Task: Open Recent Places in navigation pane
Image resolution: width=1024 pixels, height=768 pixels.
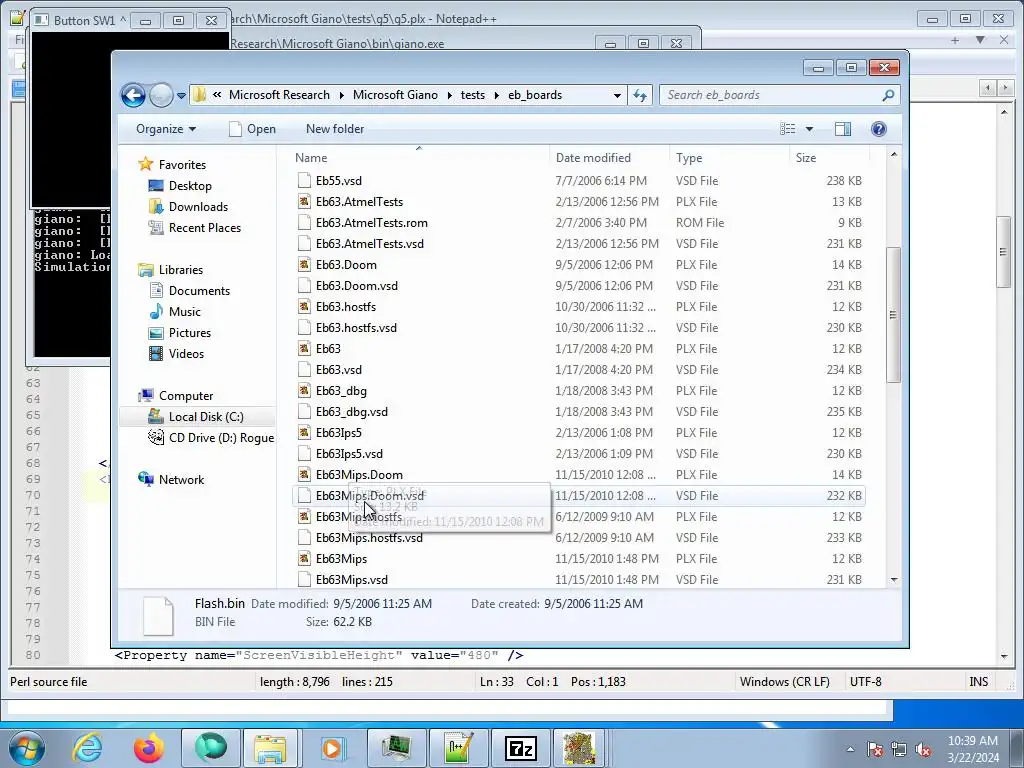Action: 204,227
